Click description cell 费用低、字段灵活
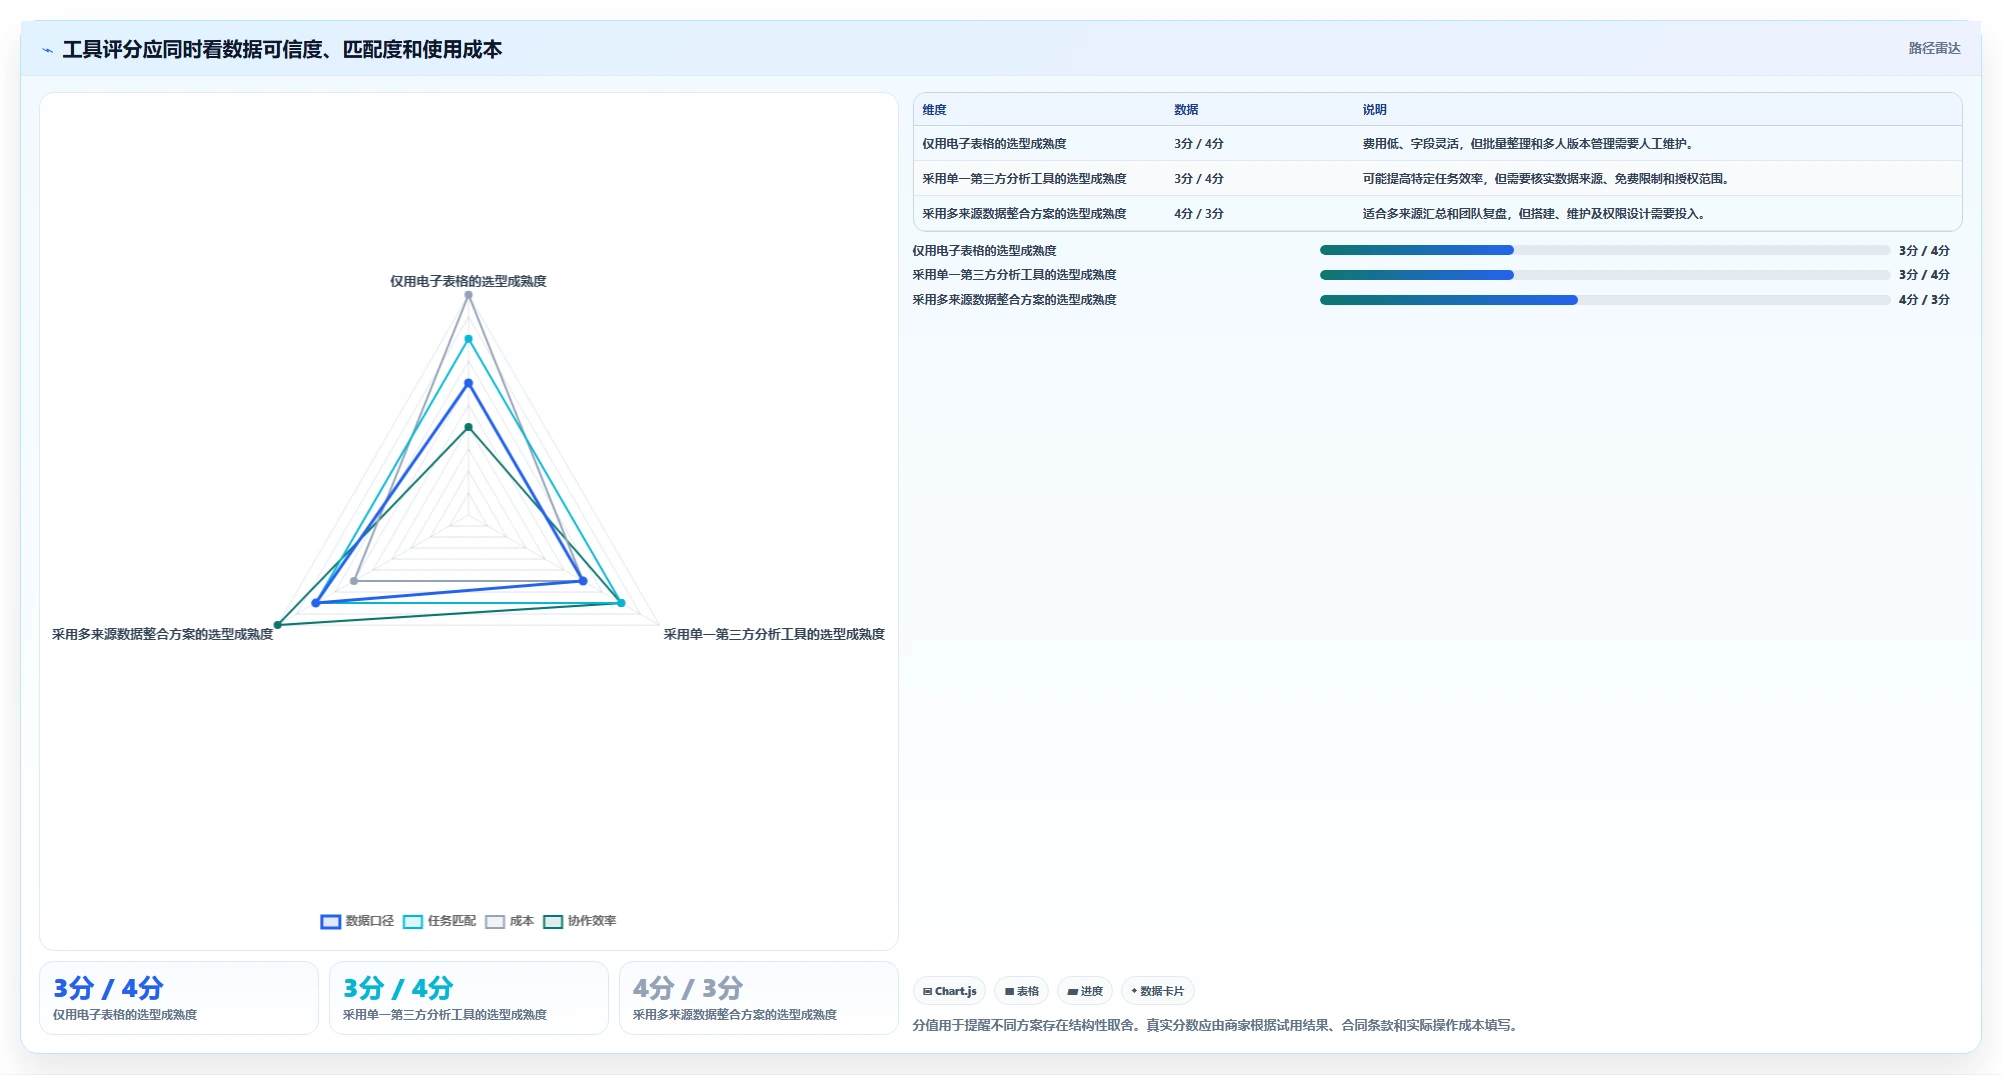This screenshot has width=2002, height=1075. click(x=1528, y=144)
